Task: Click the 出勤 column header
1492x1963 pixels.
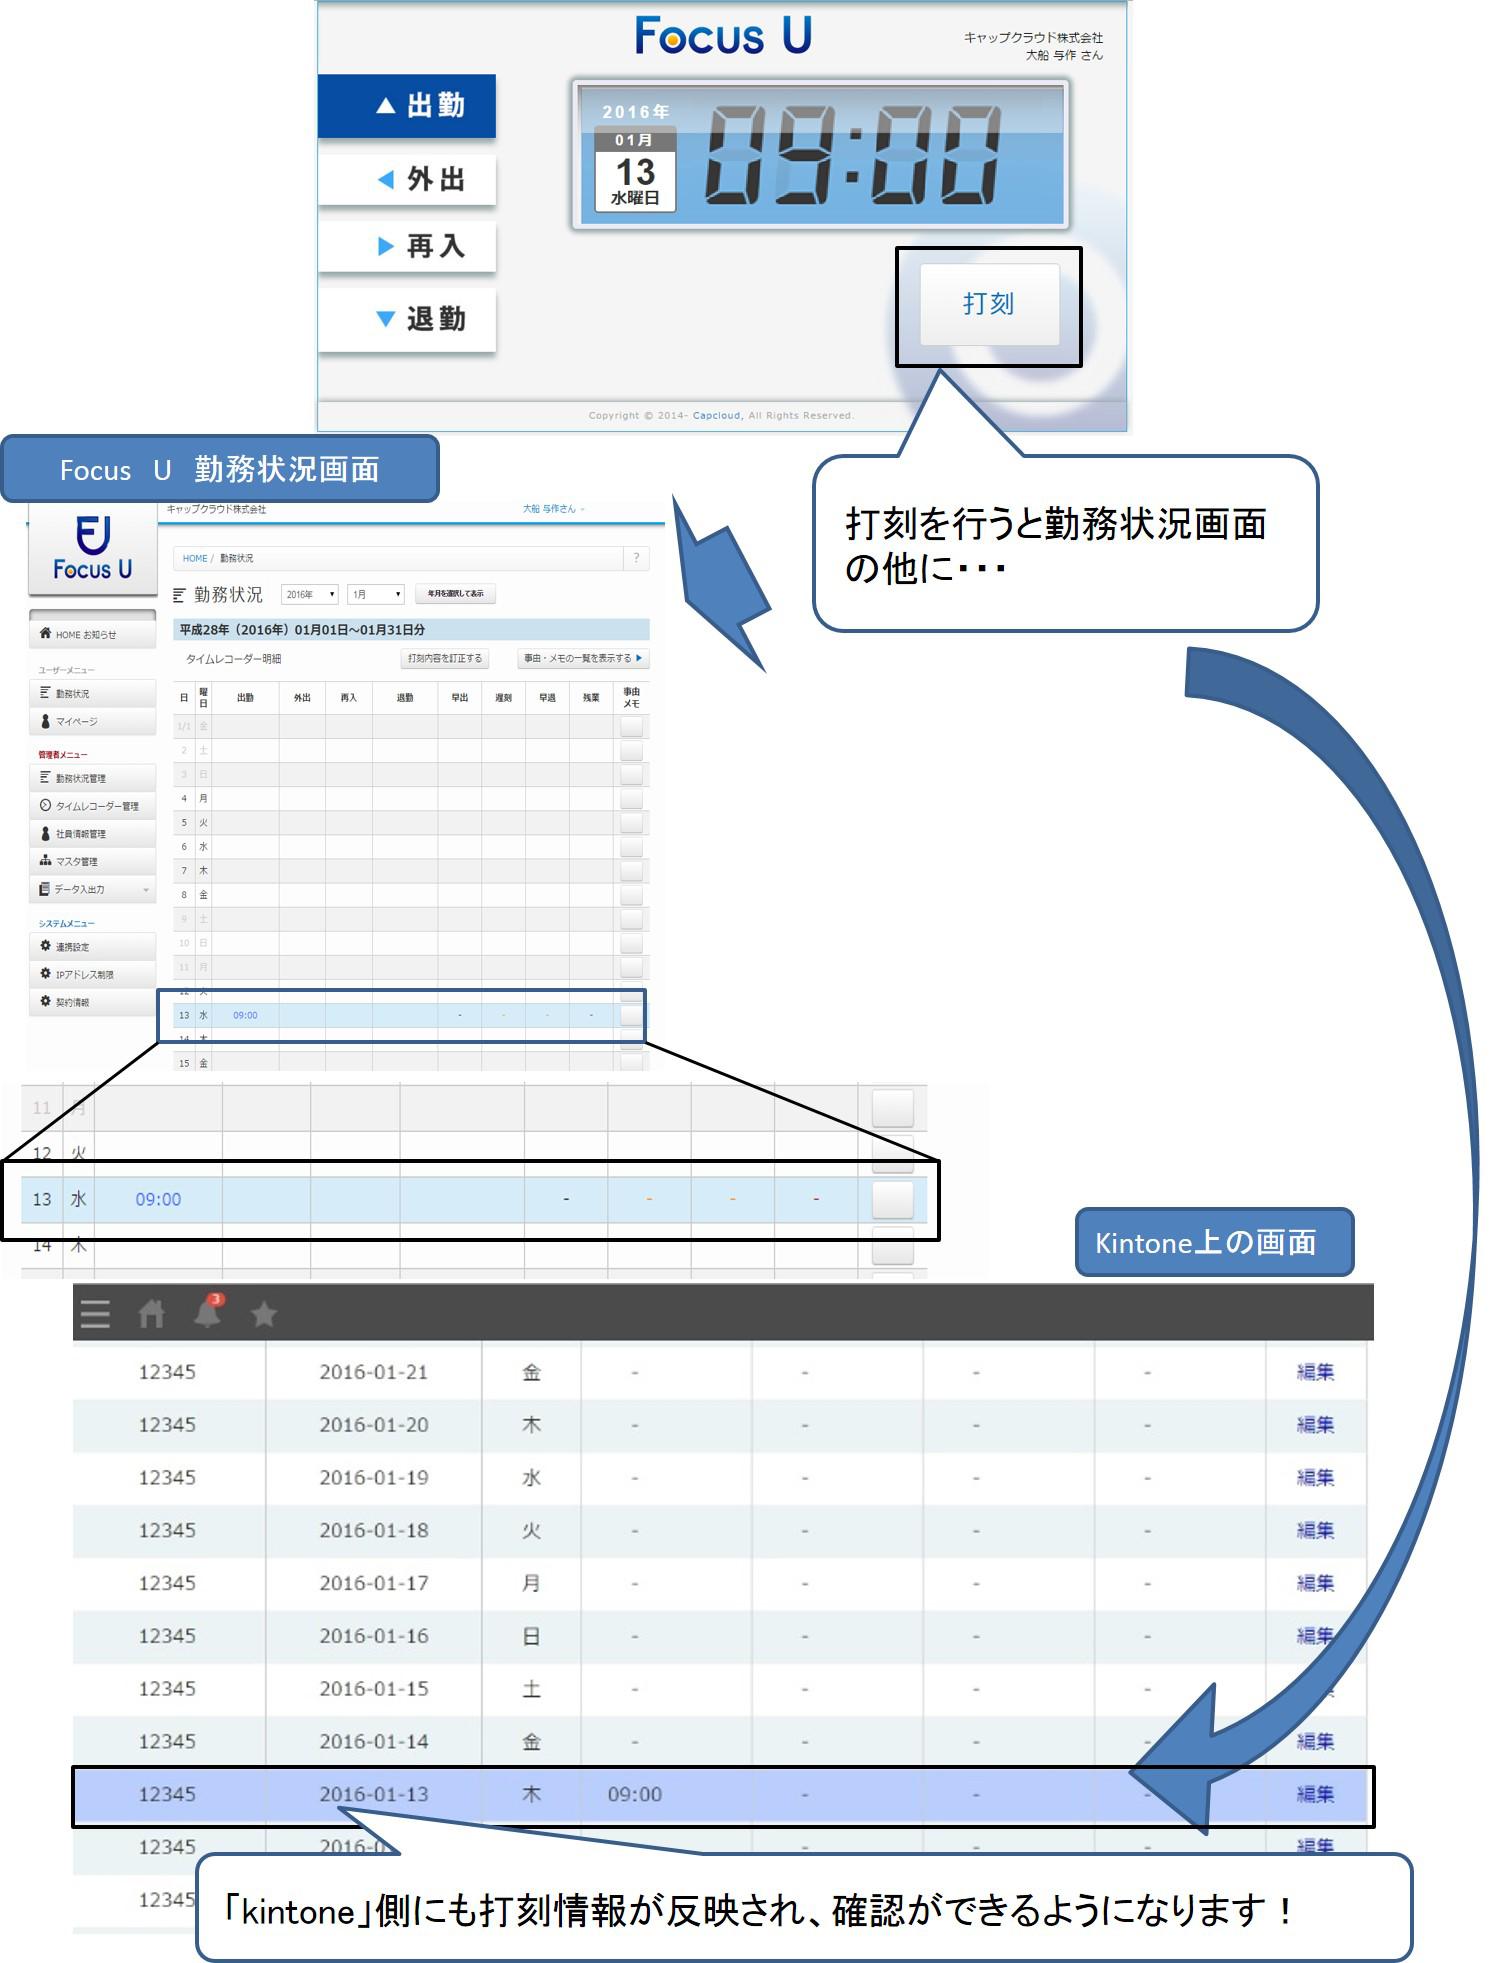Action: (245, 698)
